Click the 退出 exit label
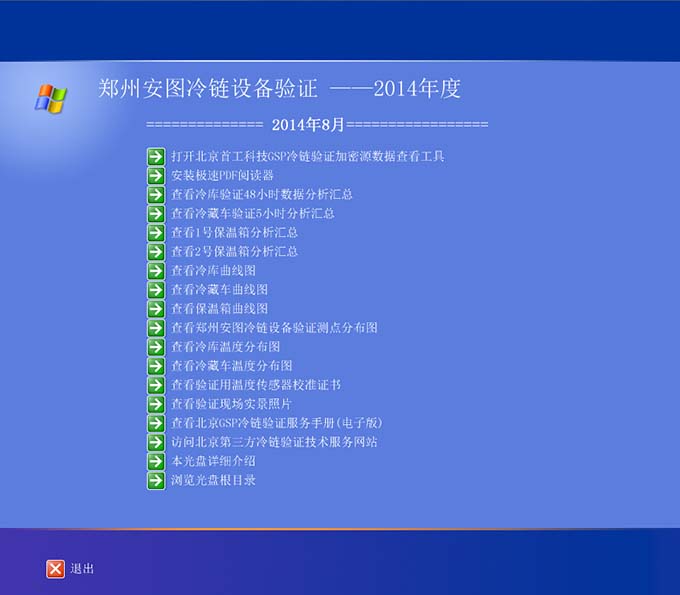The image size is (680, 595). (x=82, y=569)
